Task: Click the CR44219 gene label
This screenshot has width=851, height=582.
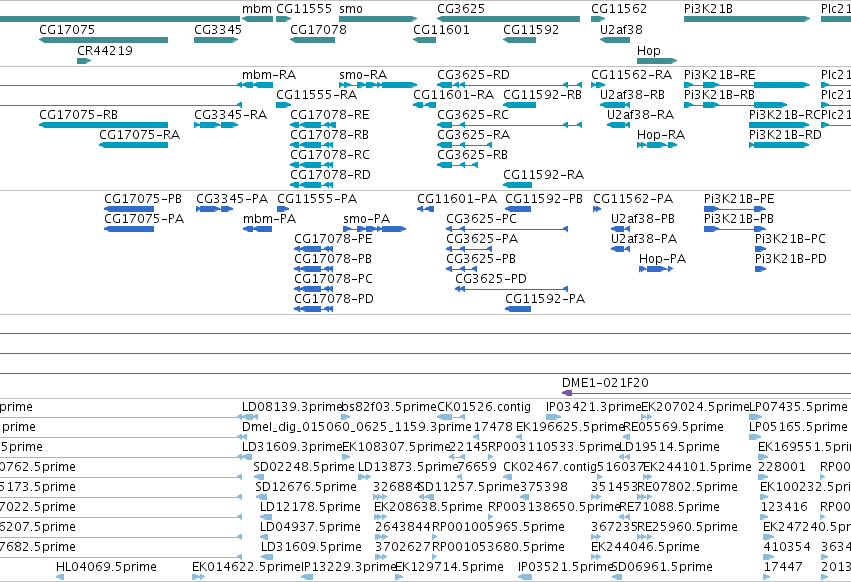Action: pos(105,50)
